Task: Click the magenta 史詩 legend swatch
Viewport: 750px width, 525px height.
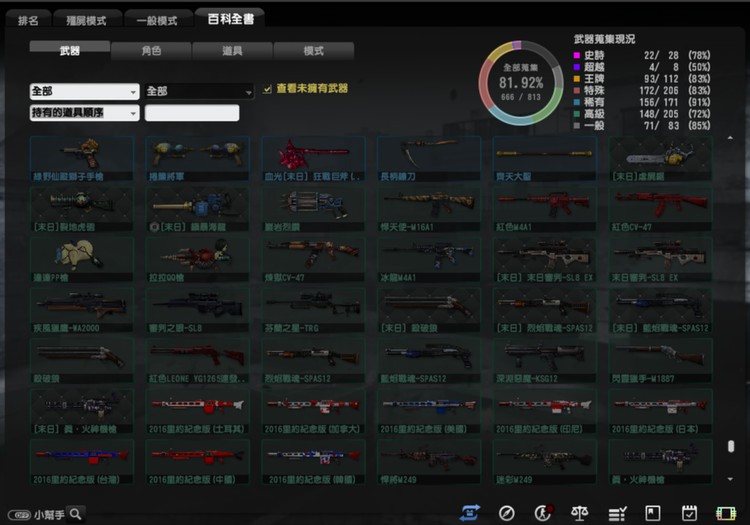Action: tap(577, 55)
